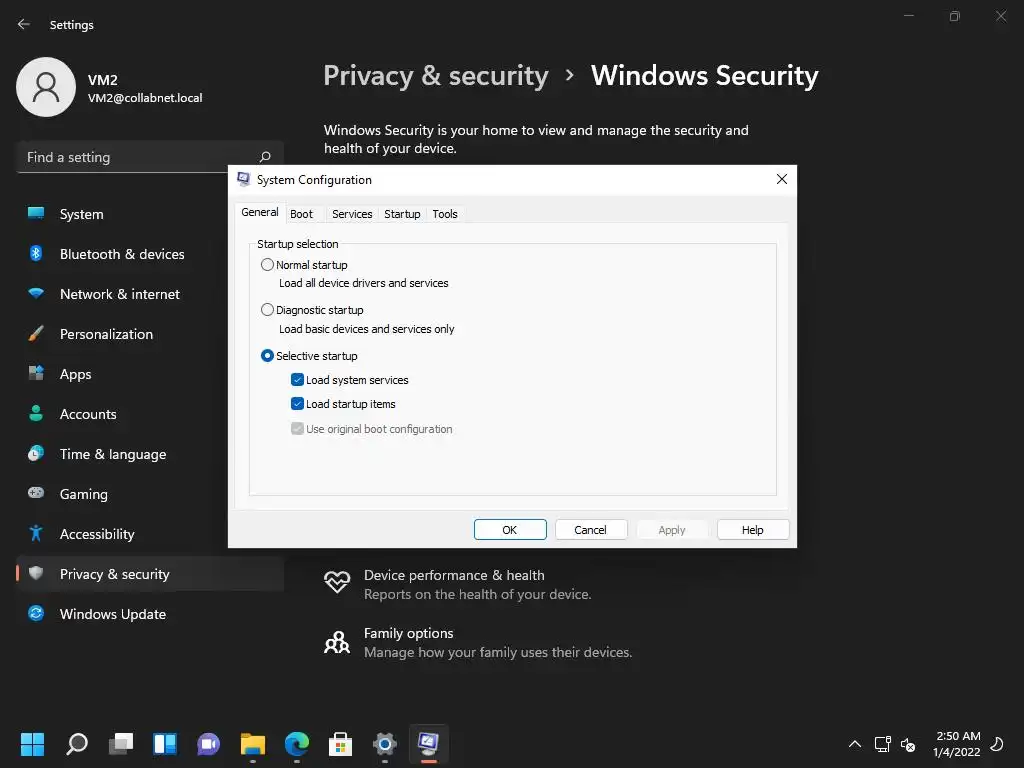The width and height of the screenshot is (1024, 768).
Task: Close the System Configuration dialog
Action: (781, 179)
